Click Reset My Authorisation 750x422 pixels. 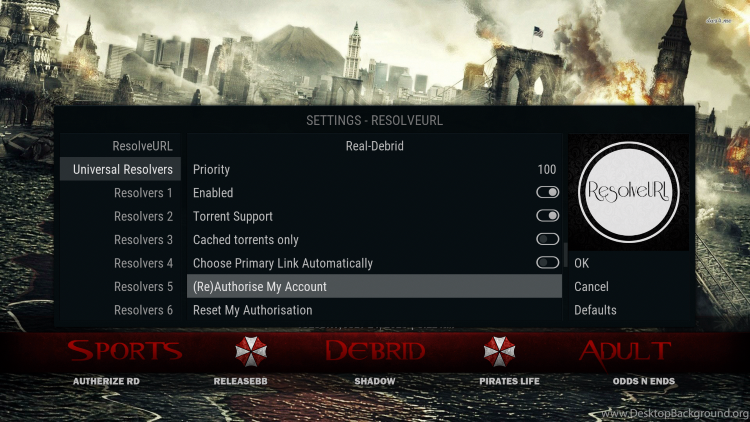click(374, 310)
